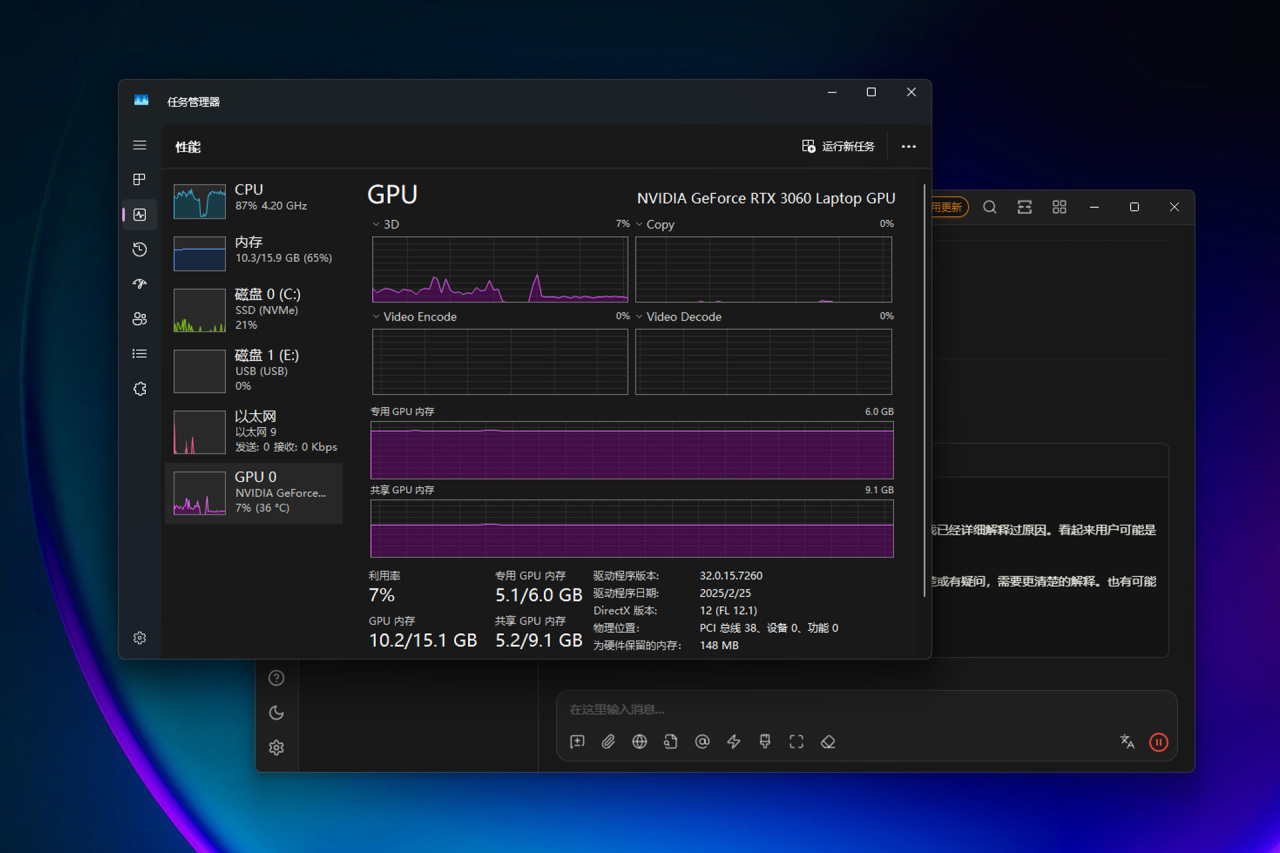Viewport: 1280px width, 853px height.
Task: Click the grid apps icon in chat window
Action: tap(1059, 207)
